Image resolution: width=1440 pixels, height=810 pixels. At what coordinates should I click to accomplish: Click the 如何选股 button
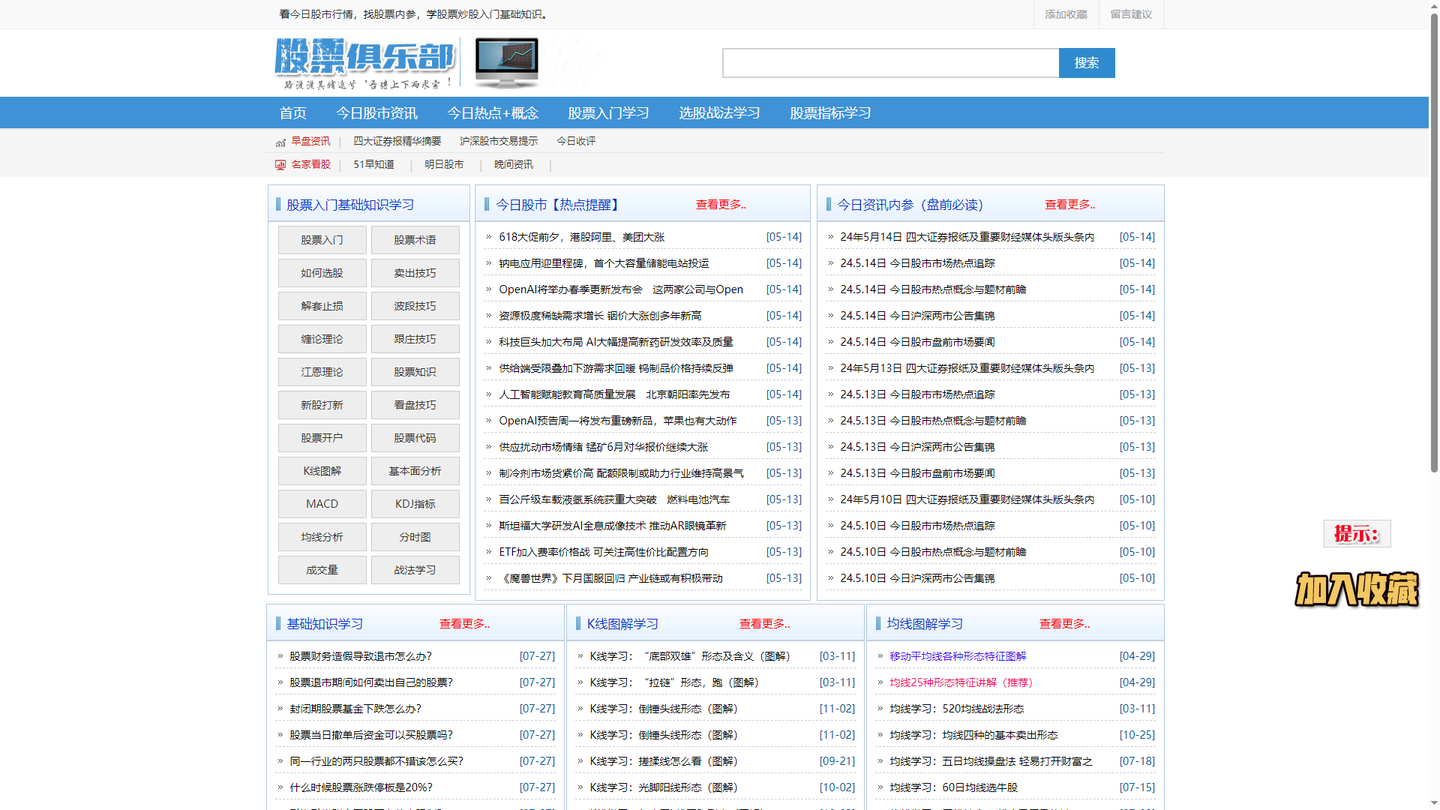322,273
